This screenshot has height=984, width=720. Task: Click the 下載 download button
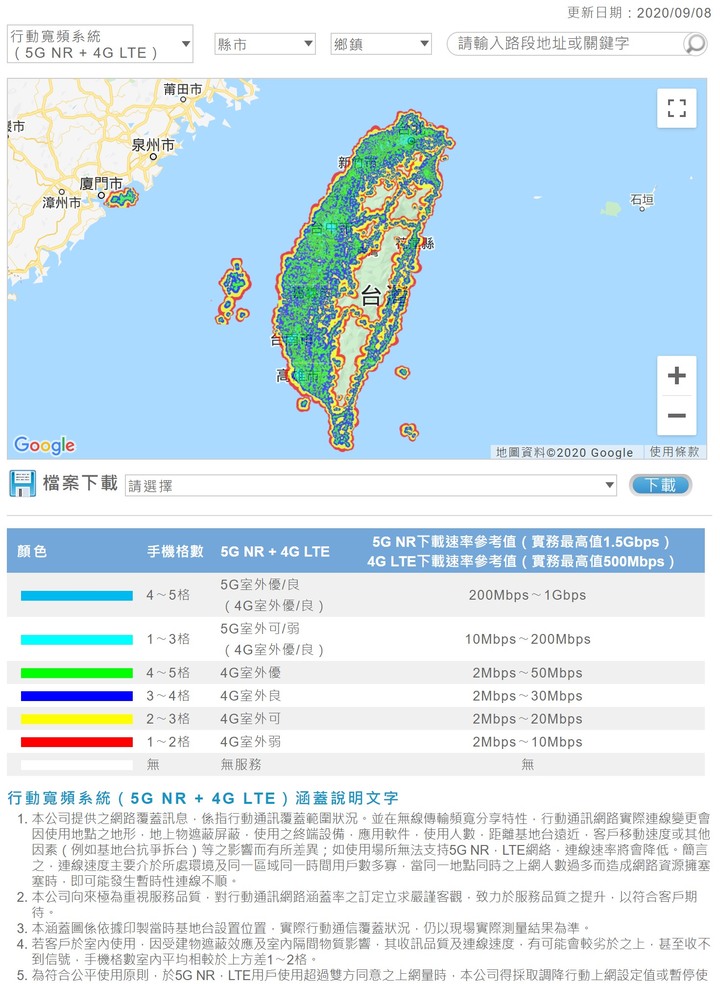tap(660, 484)
